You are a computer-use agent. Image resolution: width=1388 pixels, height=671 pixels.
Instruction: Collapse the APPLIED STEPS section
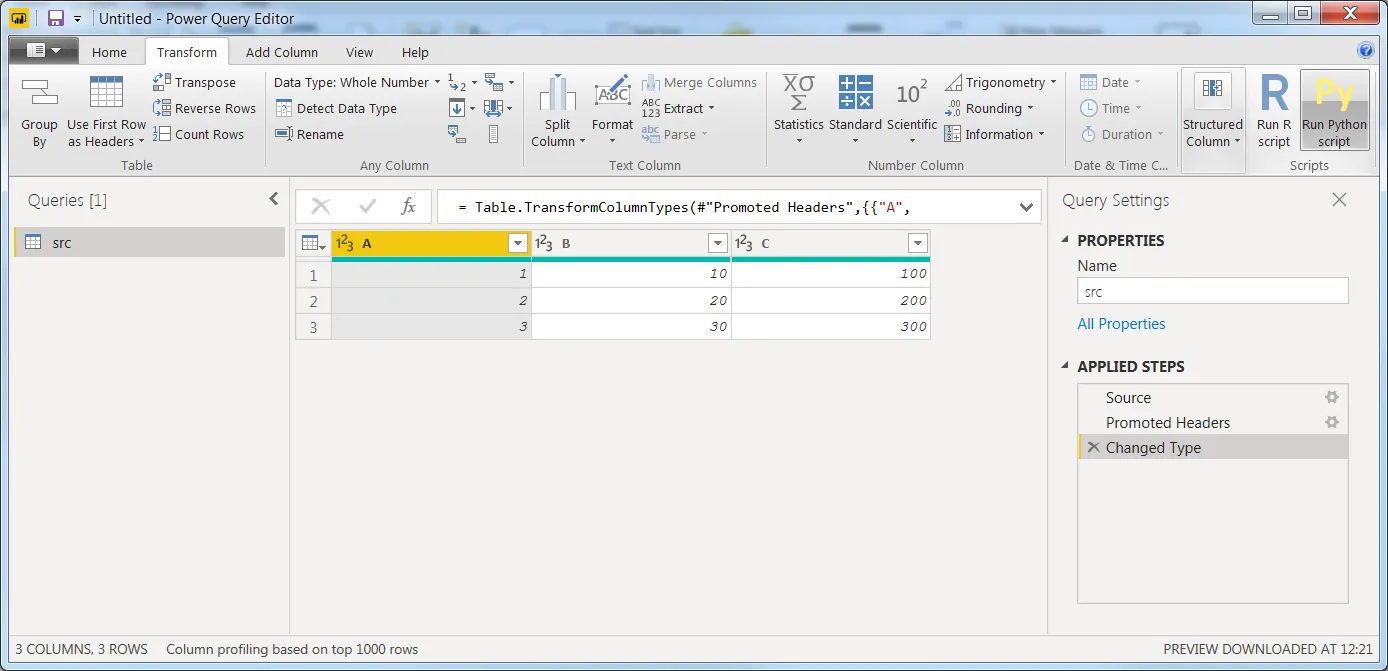click(1067, 366)
